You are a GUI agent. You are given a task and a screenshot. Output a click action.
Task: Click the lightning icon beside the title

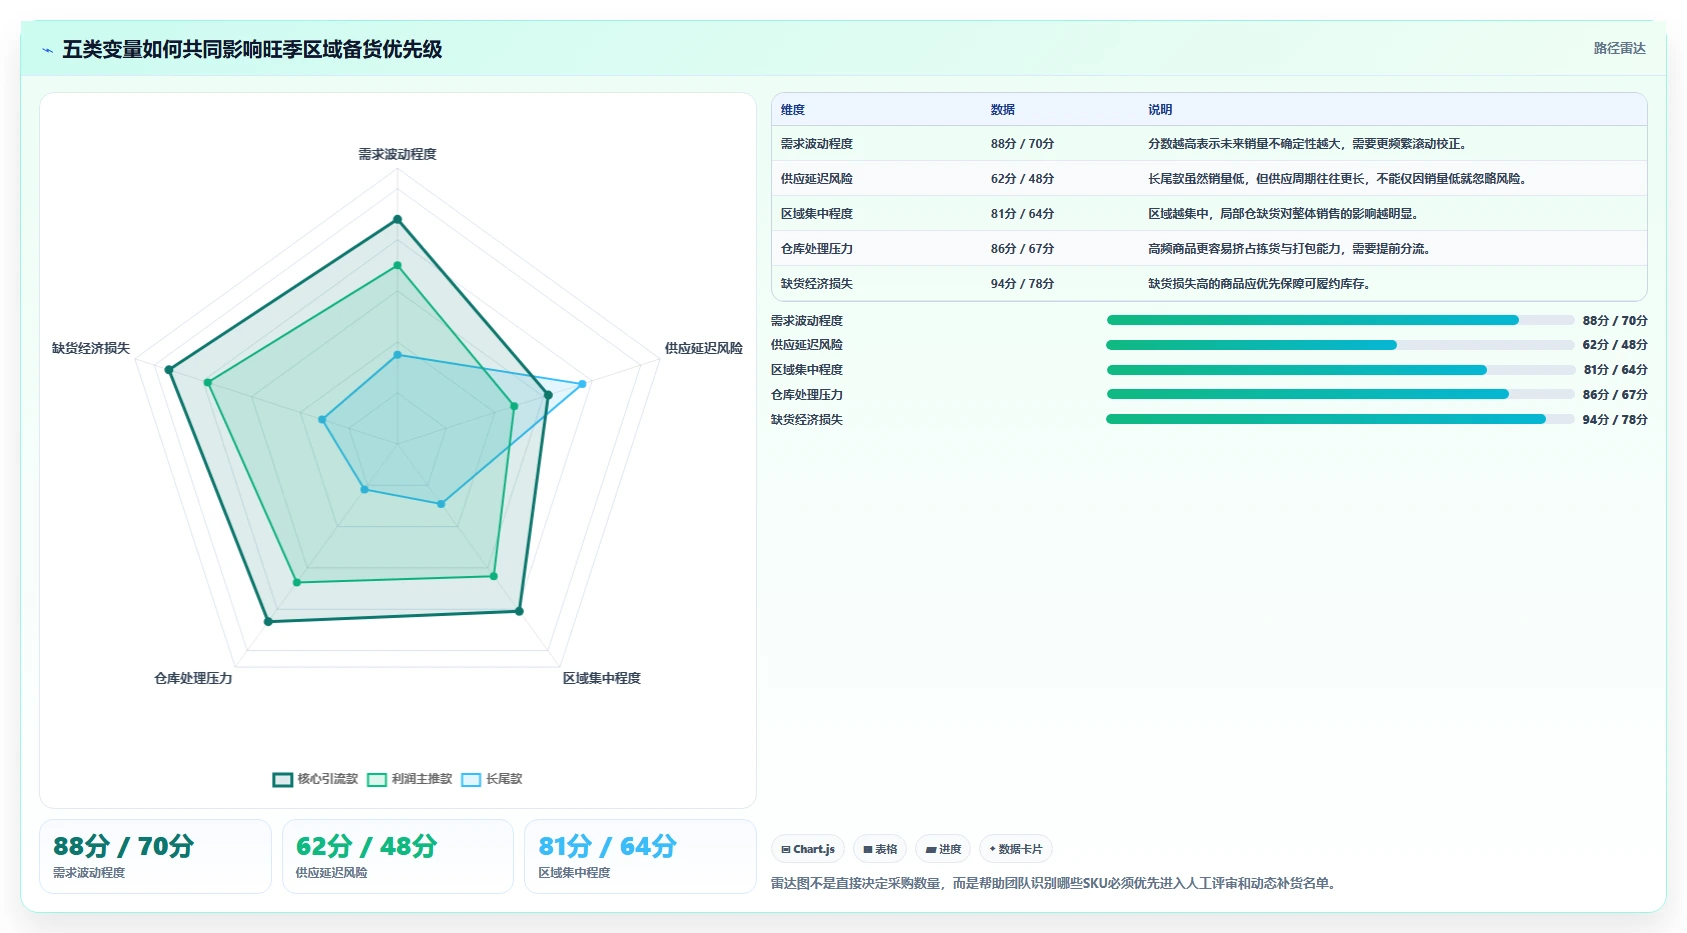coord(47,50)
